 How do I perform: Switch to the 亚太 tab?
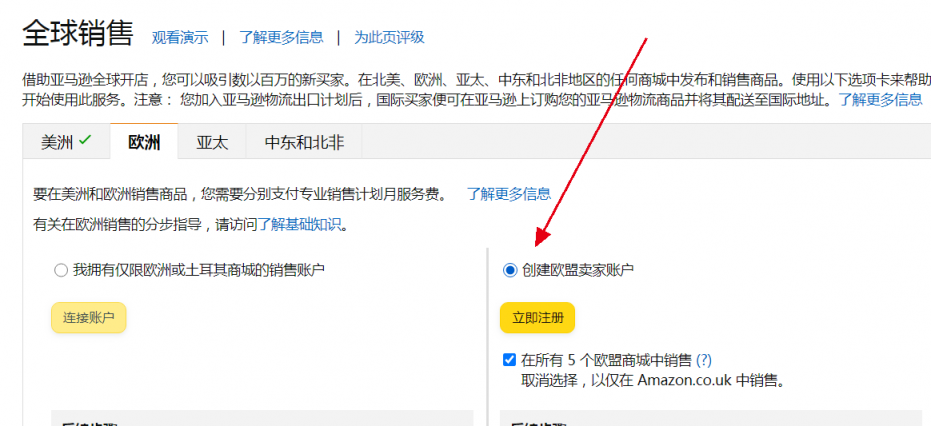[212, 143]
